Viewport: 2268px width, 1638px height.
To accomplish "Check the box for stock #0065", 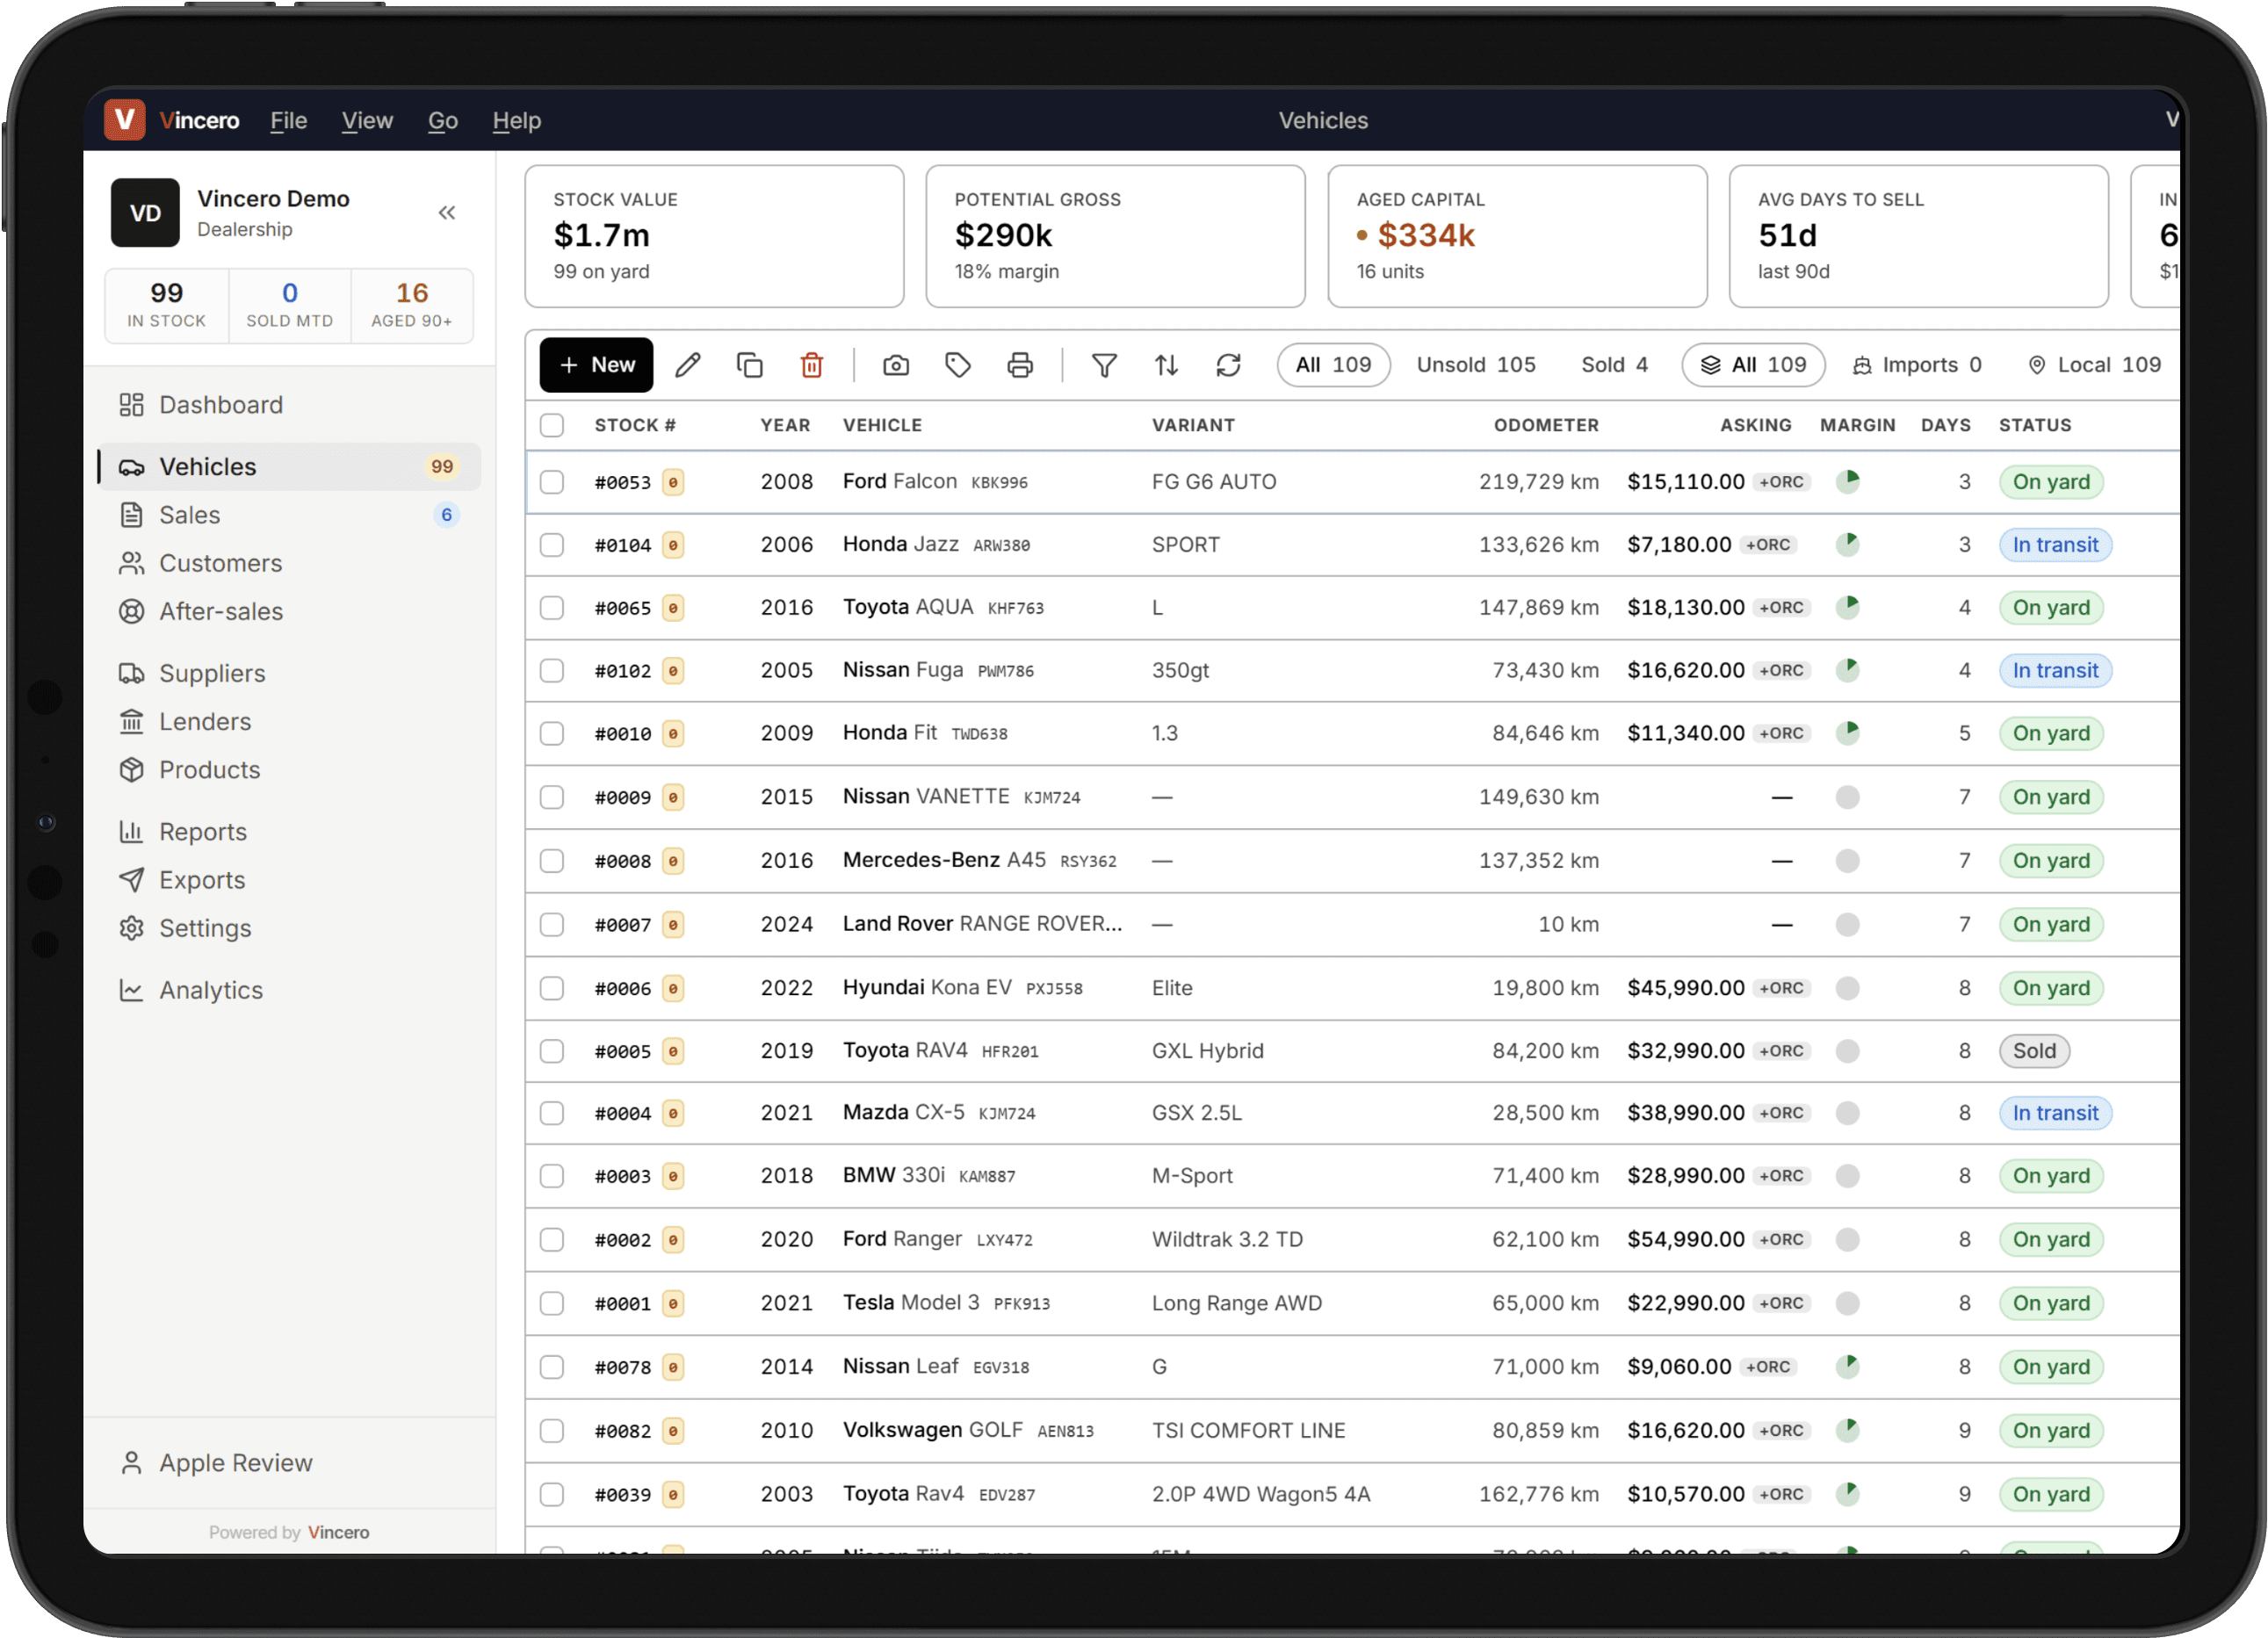I will [x=552, y=608].
